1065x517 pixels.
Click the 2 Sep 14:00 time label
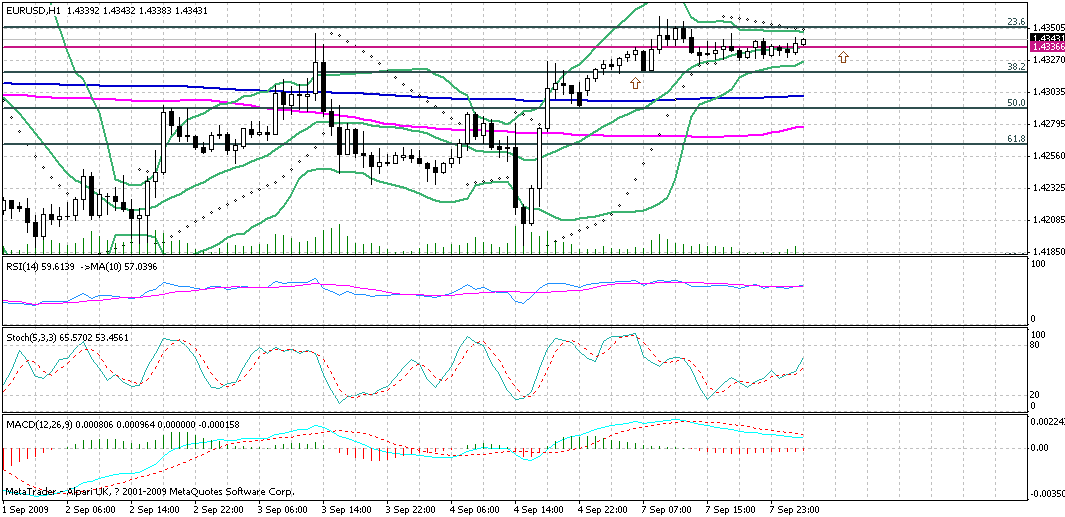(155, 509)
